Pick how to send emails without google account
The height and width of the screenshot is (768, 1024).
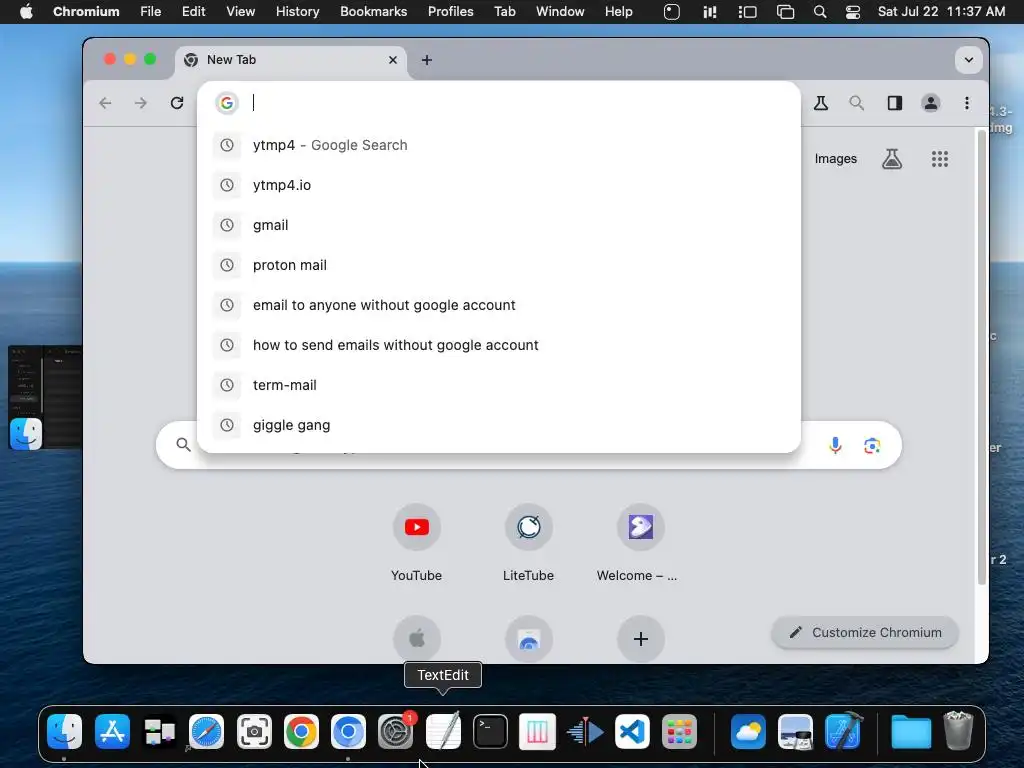click(499, 345)
